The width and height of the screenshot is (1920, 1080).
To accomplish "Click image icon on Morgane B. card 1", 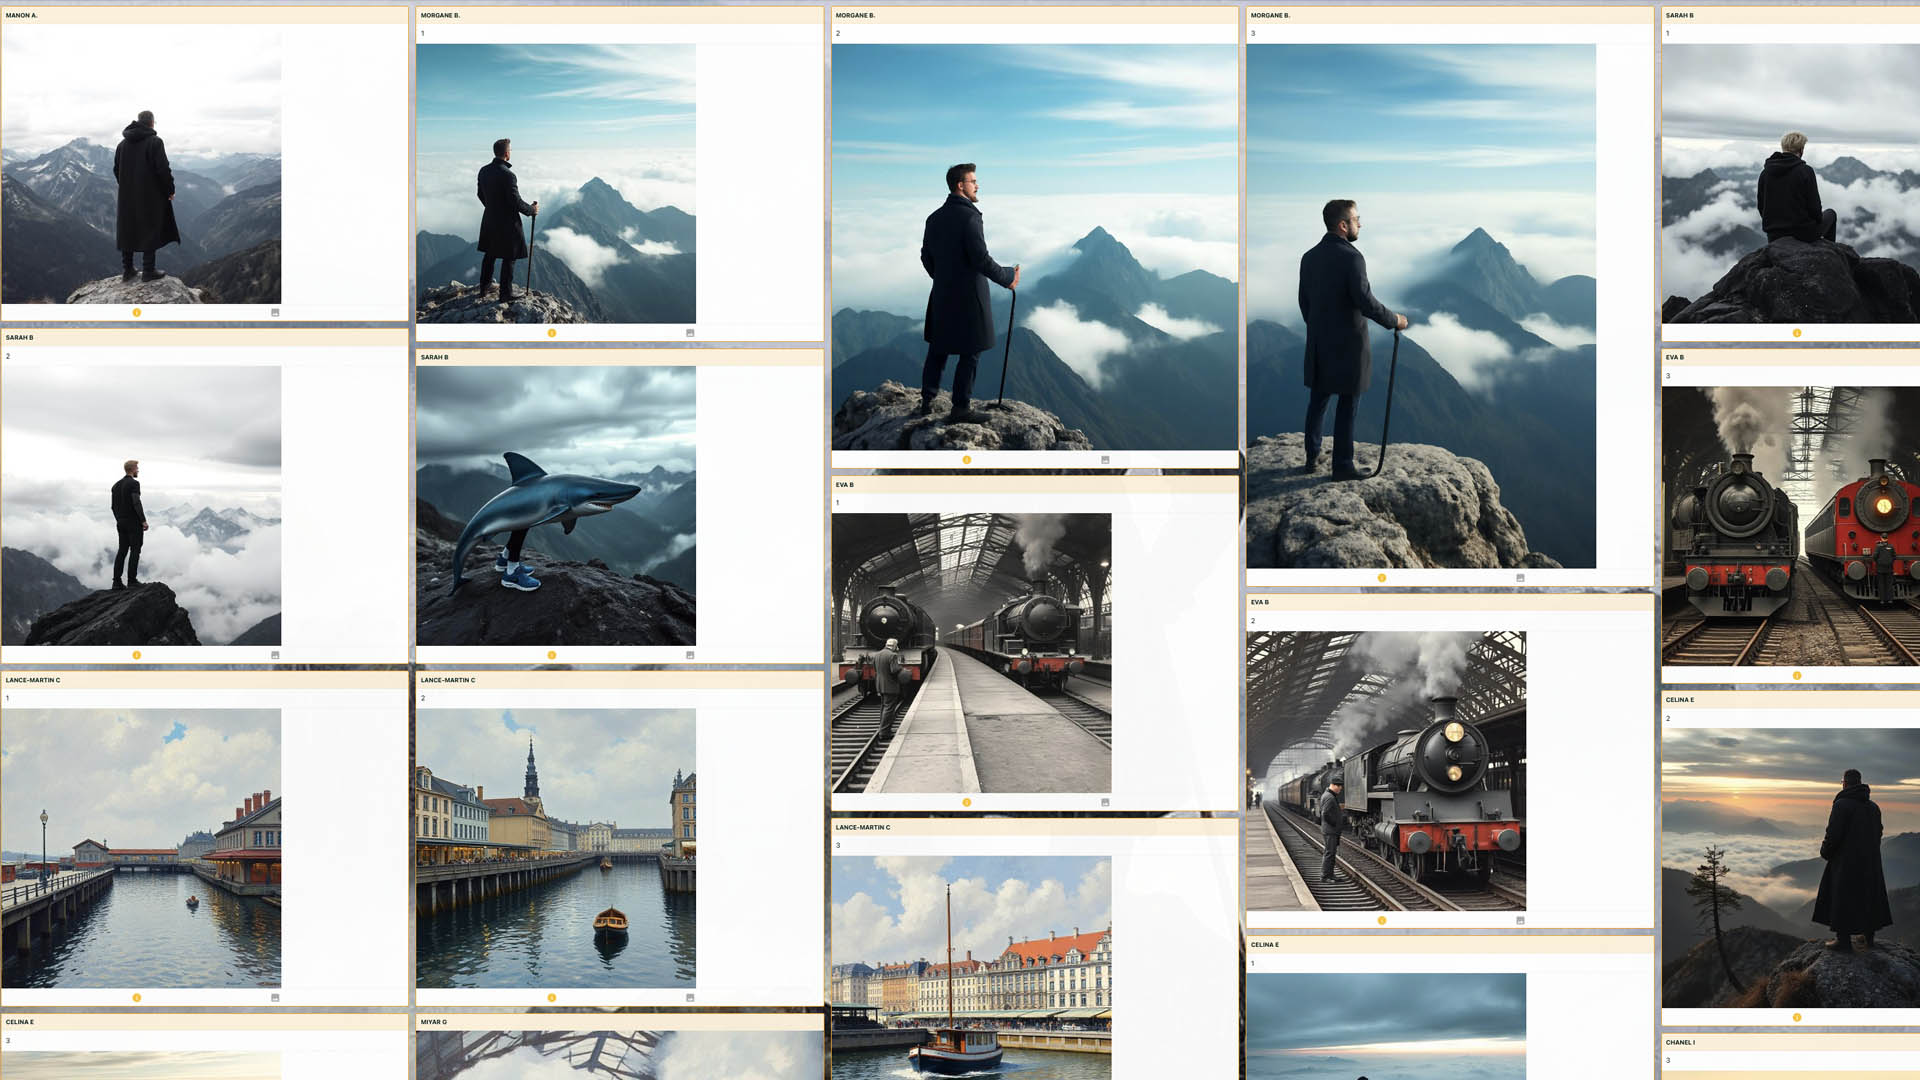I will click(x=690, y=333).
